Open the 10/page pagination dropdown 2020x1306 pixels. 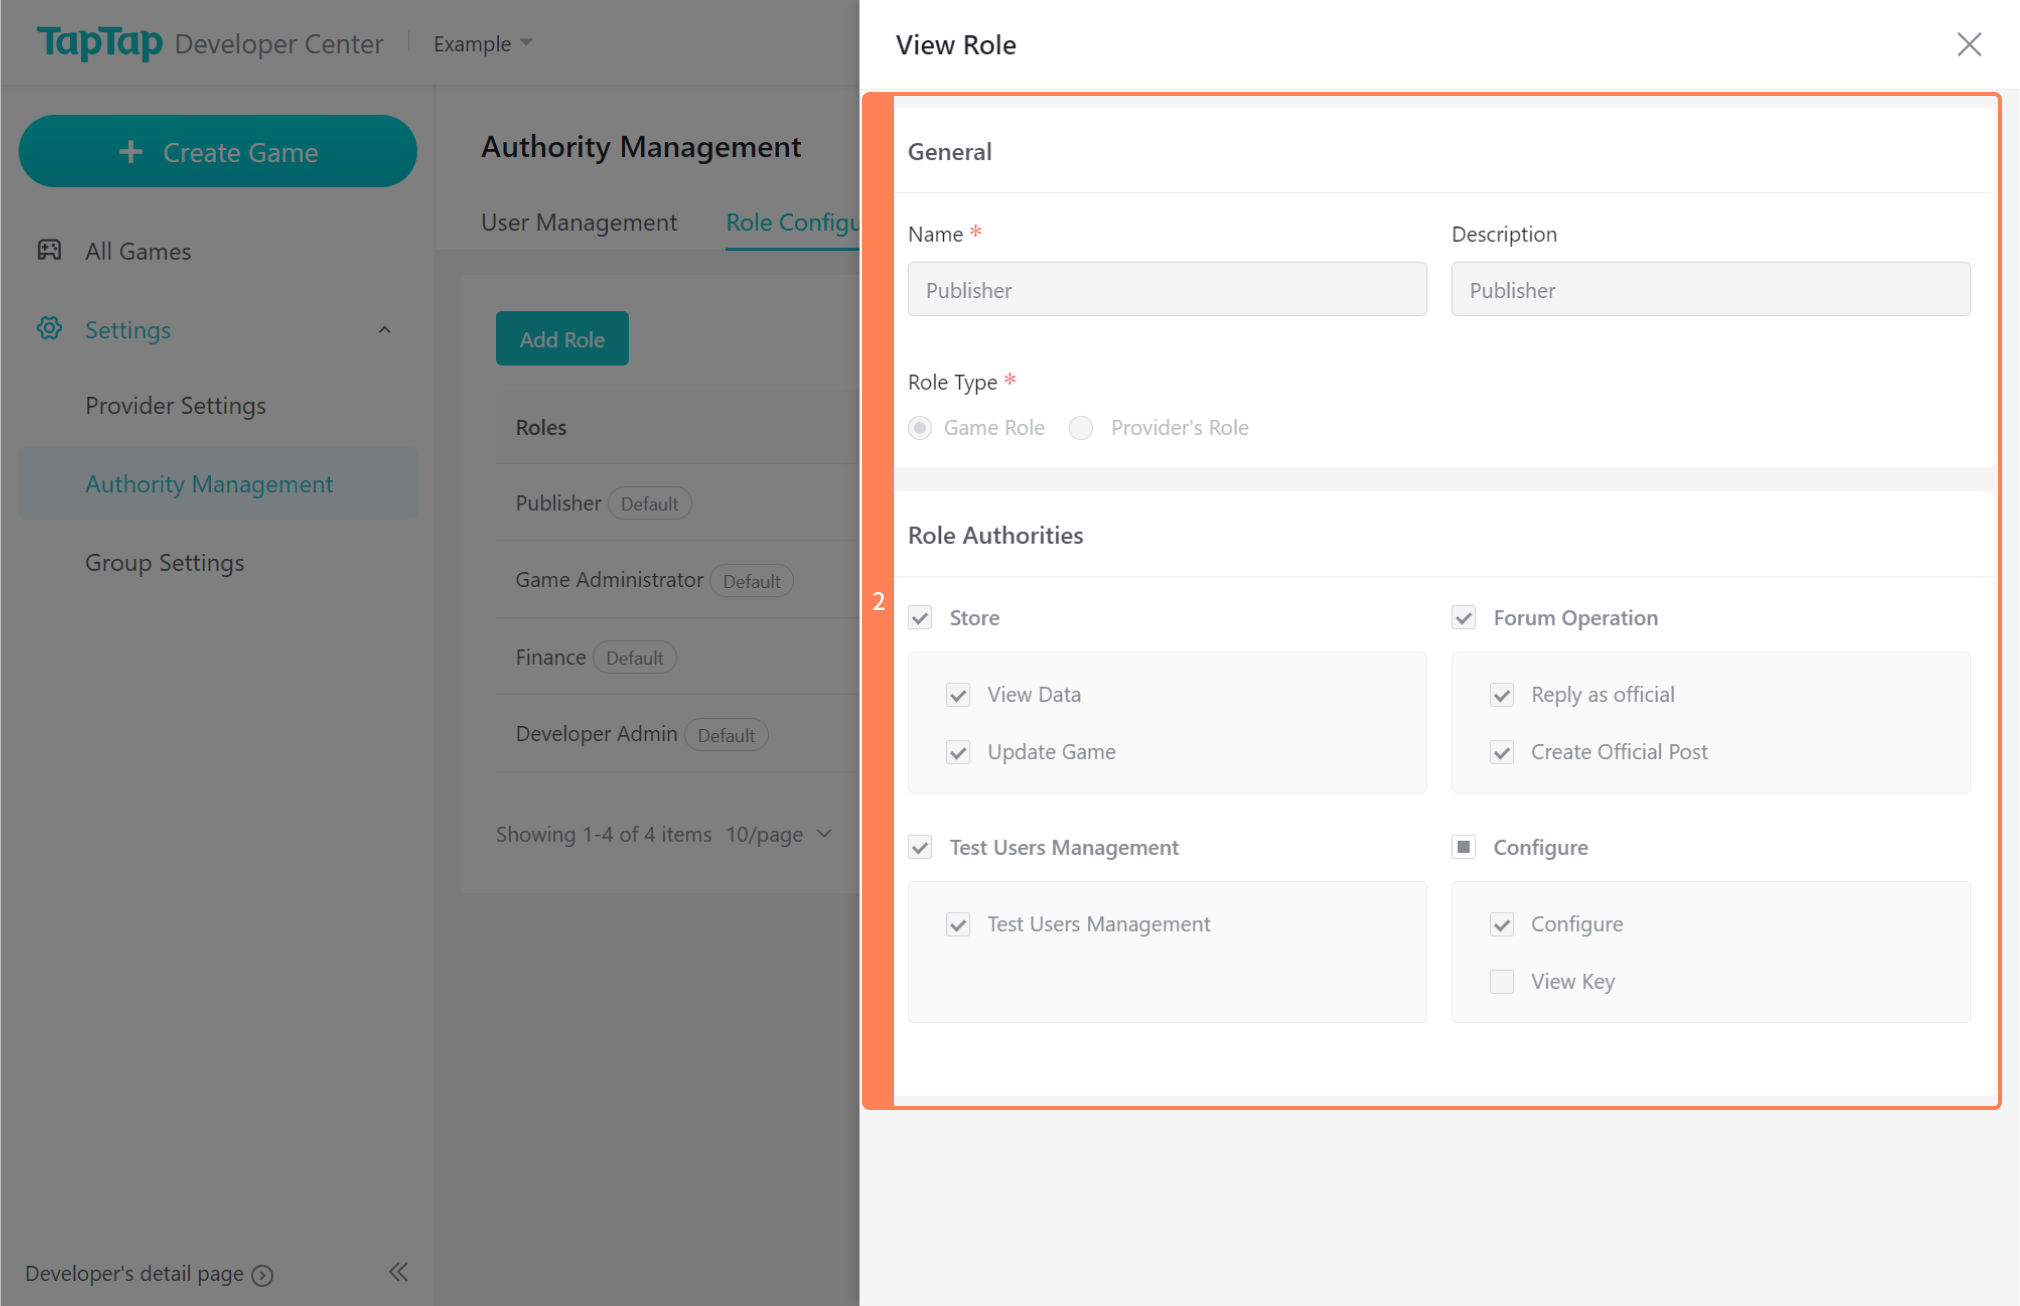(x=779, y=834)
